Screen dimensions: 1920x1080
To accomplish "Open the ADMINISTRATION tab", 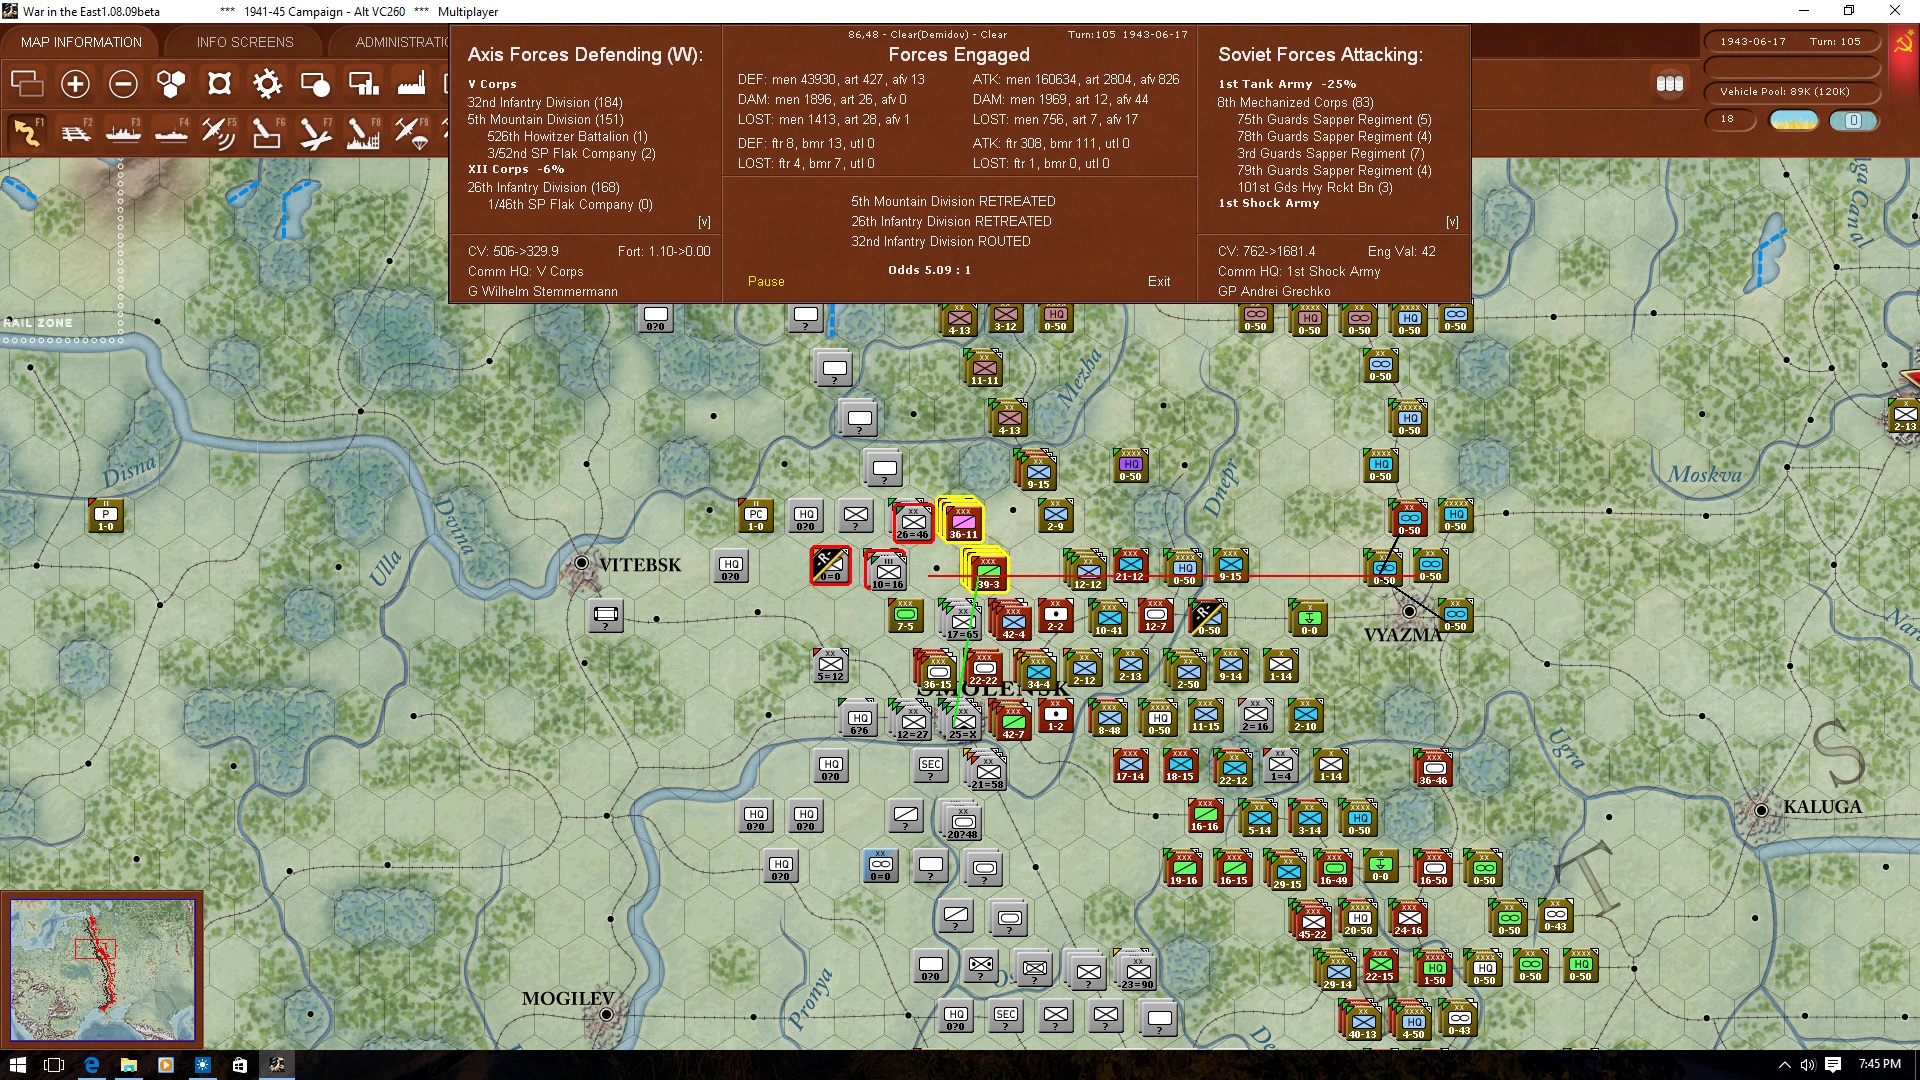I will (400, 42).
